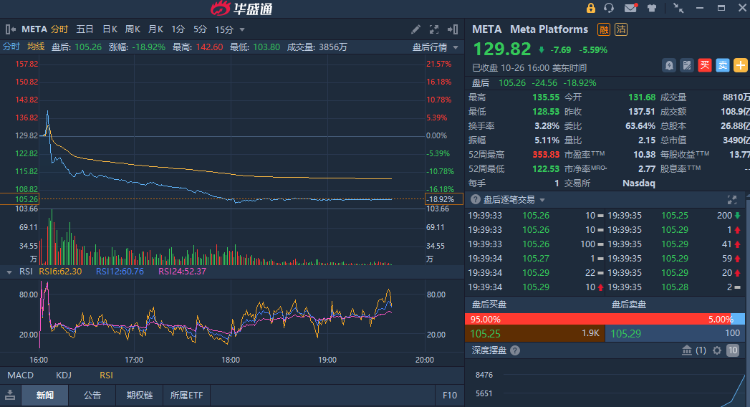Open the messages envelope icon
750x407 pixels.
click(630, 8)
